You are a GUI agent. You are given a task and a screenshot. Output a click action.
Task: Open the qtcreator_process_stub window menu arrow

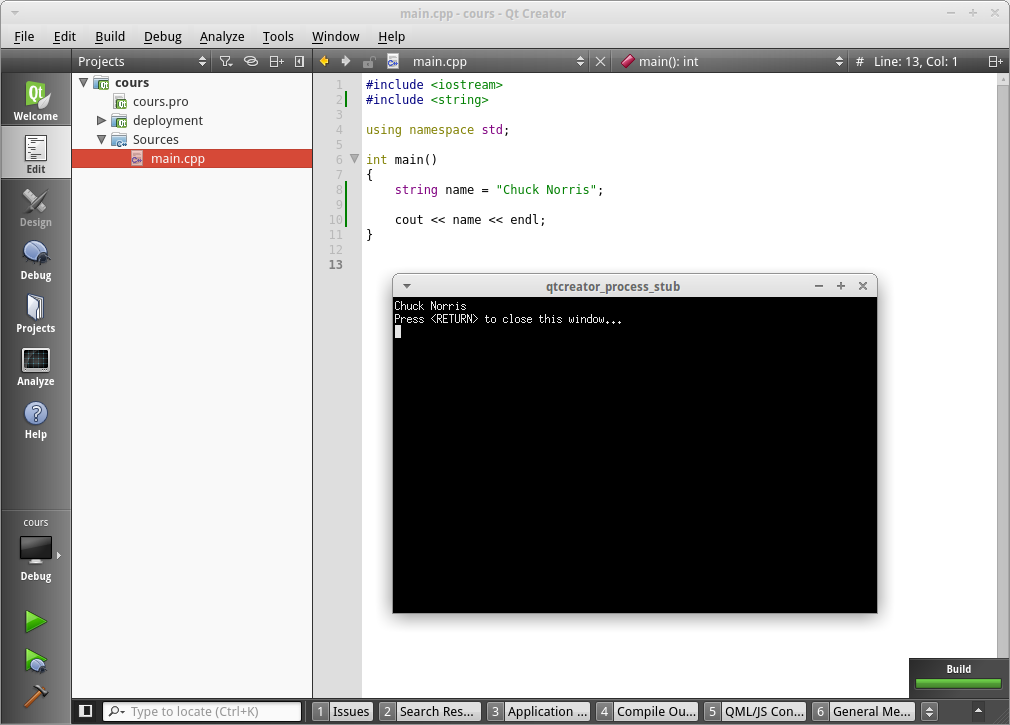coord(406,286)
